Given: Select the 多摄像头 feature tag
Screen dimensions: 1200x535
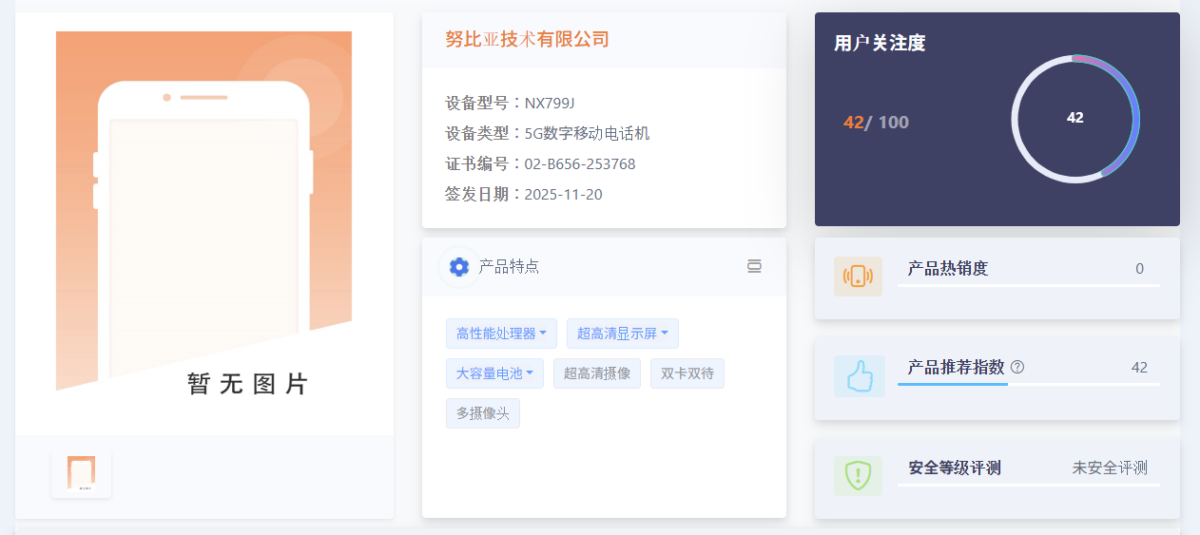Looking at the screenshot, I should (x=482, y=413).
